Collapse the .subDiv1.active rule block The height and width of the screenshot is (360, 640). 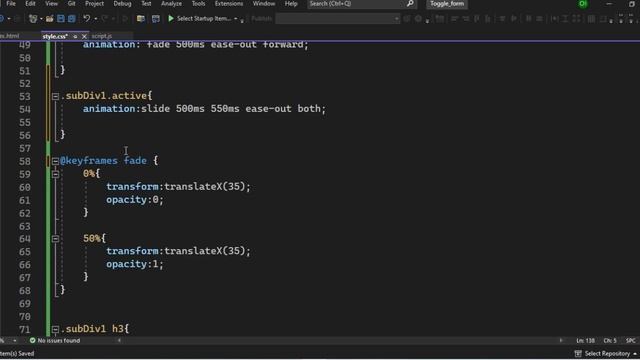click(55, 96)
